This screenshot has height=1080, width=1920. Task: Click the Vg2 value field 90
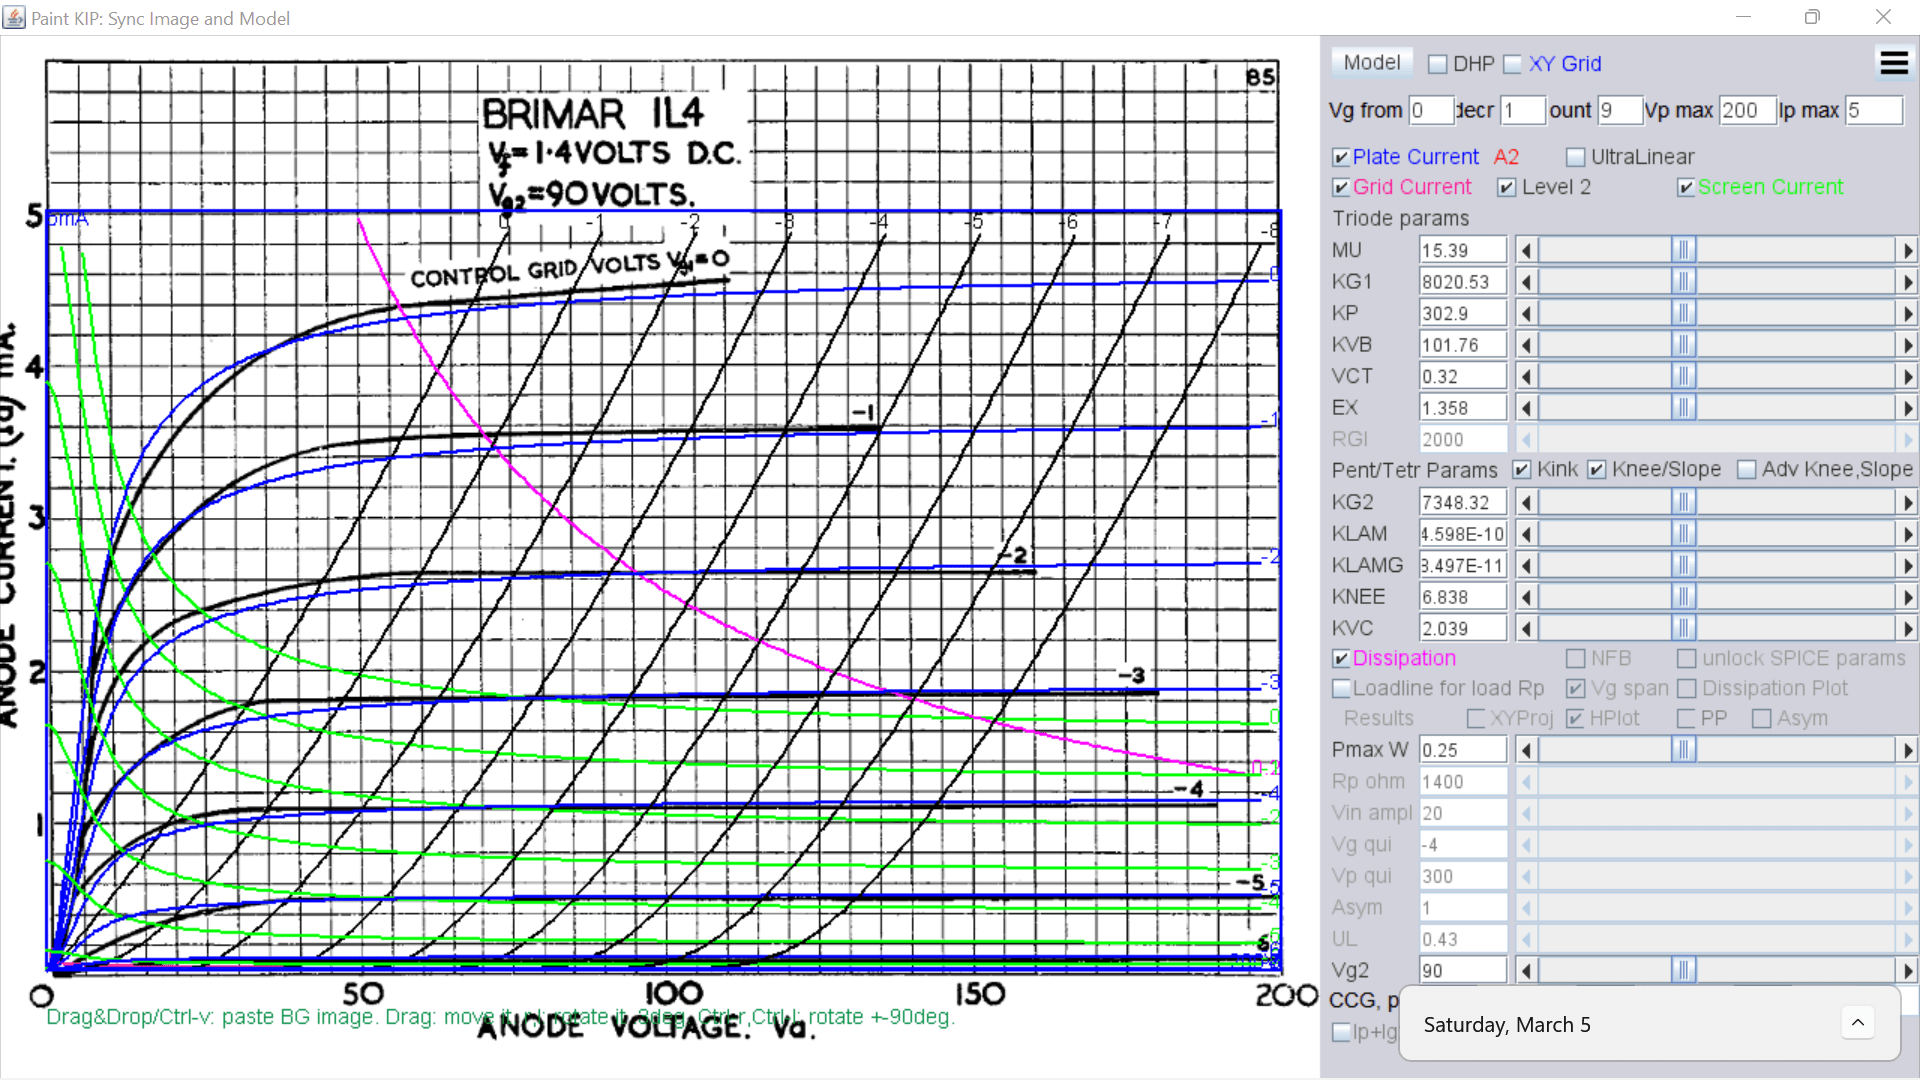[1463, 970]
